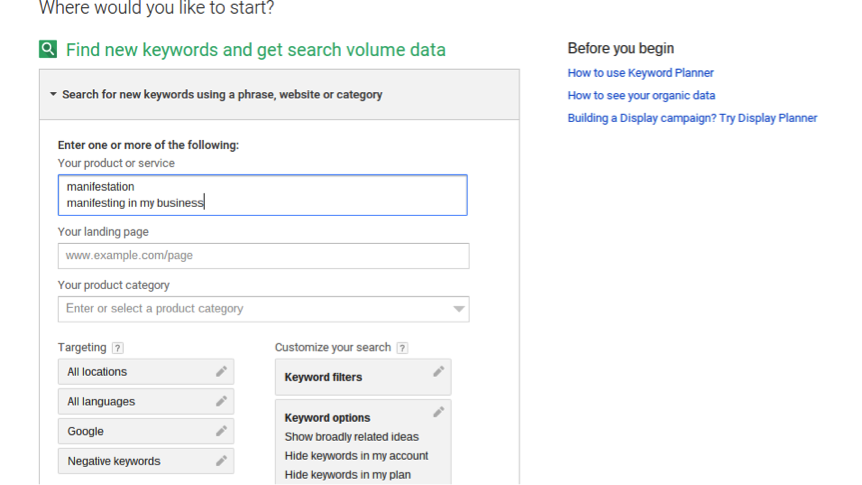Open How to see your organic data
The height and width of the screenshot is (485, 862).
[641, 95]
